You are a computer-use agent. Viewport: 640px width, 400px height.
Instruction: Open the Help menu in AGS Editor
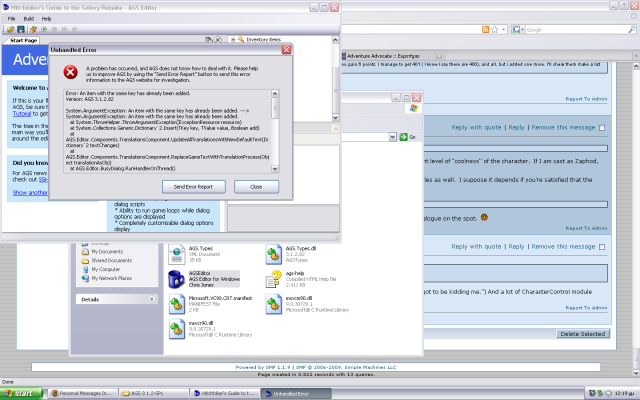[x=46, y=19]
